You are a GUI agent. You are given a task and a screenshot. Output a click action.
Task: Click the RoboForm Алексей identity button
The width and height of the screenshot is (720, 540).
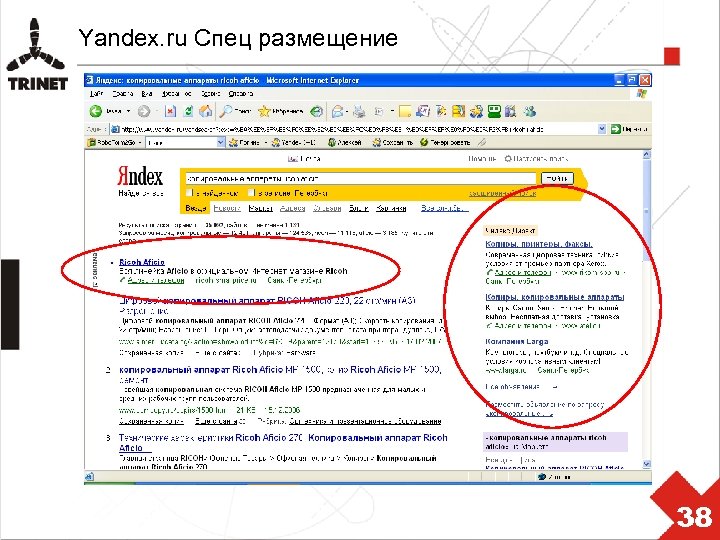pyautogui.click(x=345, y=143)
